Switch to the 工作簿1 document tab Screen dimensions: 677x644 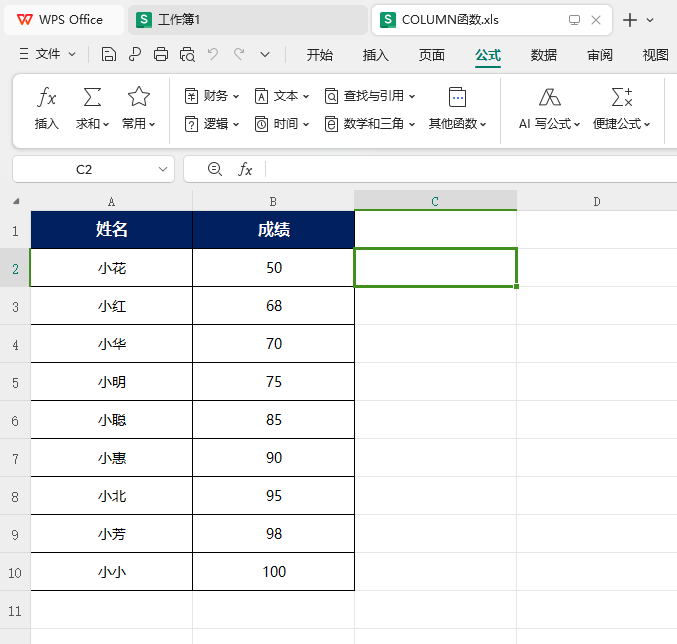pyautogui.click(x=247, y=20)
